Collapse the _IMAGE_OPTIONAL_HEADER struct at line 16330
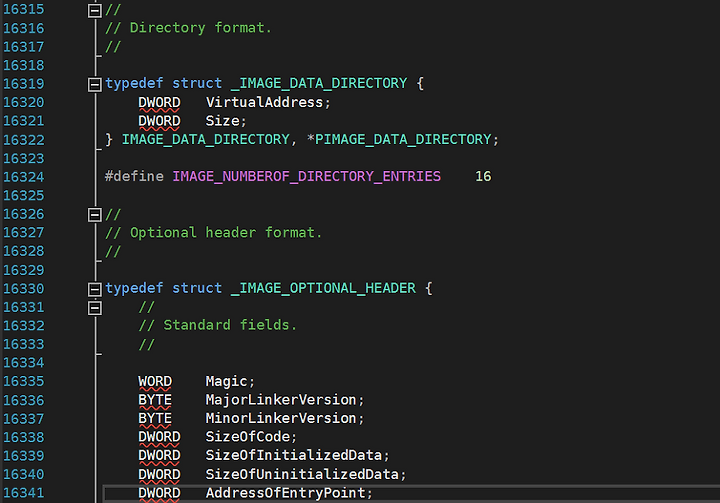Screen dimensions: 720x503 coord(95,289)
